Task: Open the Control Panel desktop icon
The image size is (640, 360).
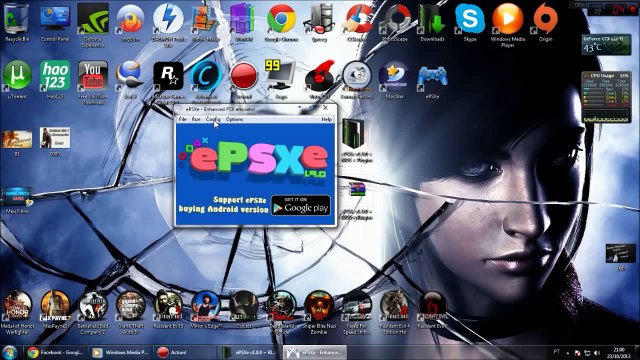Action: [x=55, y=22]
